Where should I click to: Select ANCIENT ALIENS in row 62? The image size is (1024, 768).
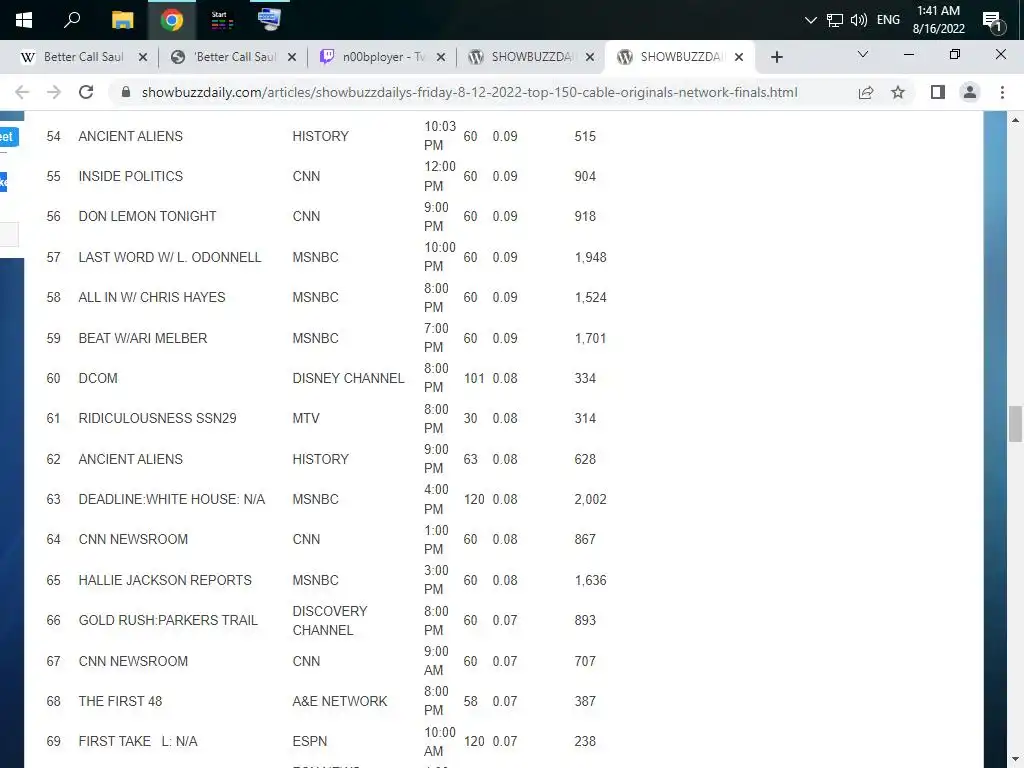[x=131, y=459]
